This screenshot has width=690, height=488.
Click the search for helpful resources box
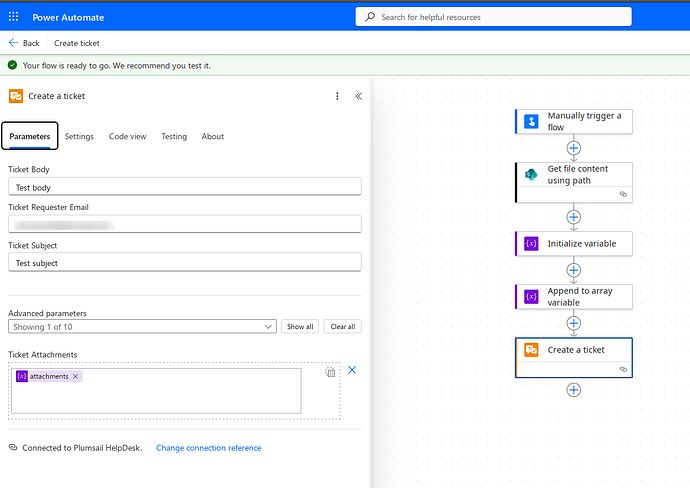493,17
